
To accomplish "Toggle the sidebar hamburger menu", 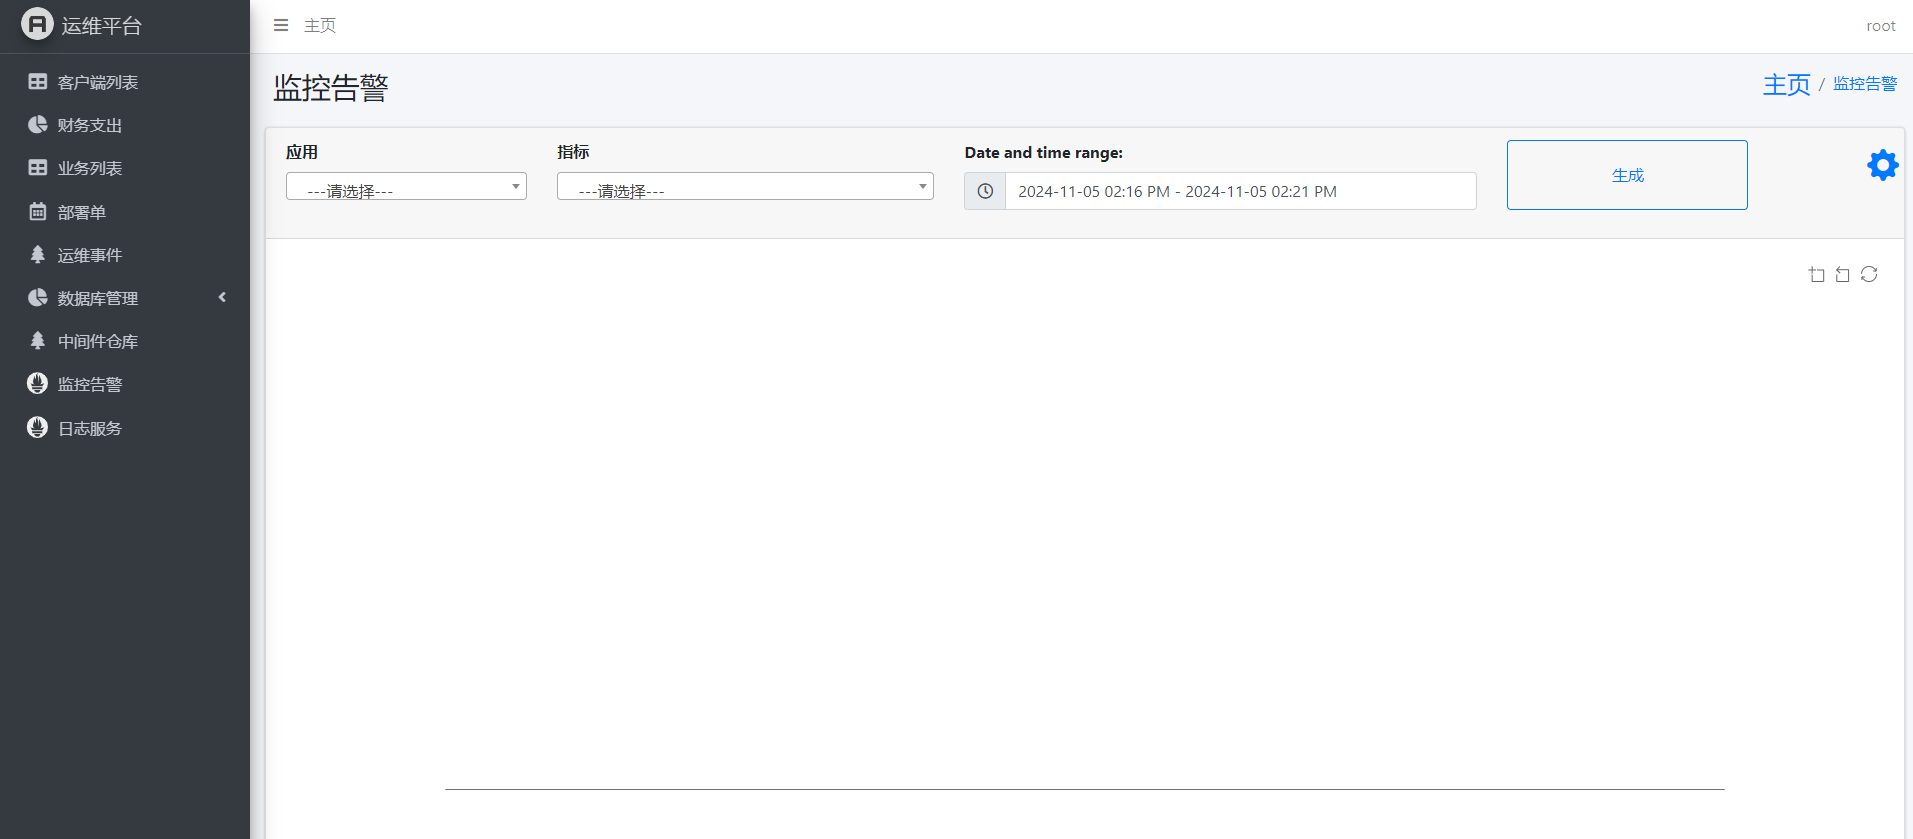I will click(x=281, y=25).
